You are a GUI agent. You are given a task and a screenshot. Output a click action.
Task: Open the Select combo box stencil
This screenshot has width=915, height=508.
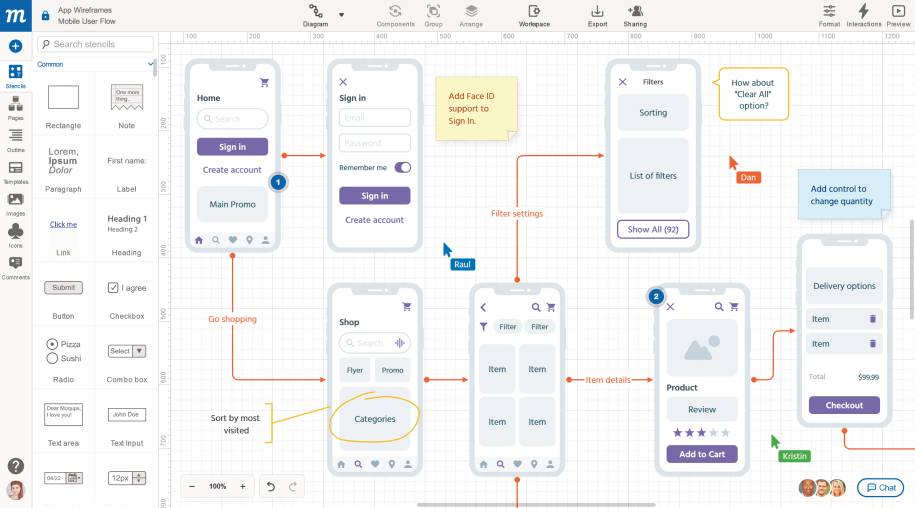[x=127, y=351]
